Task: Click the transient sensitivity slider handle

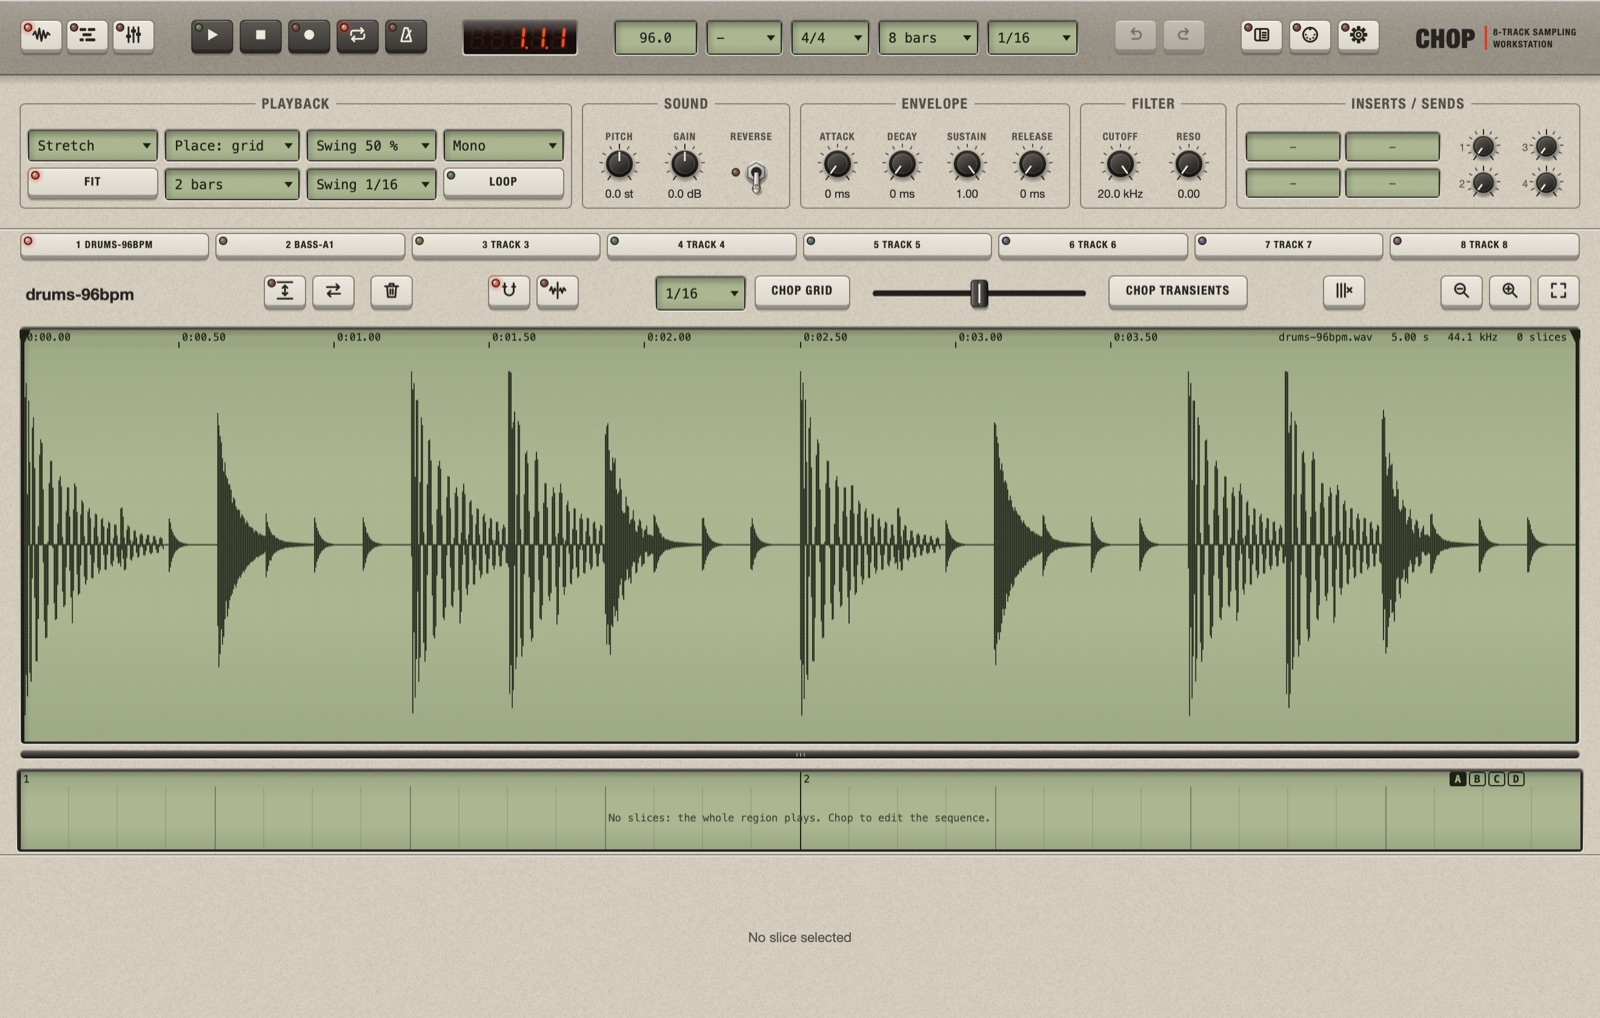Action: tap(979, 293)
